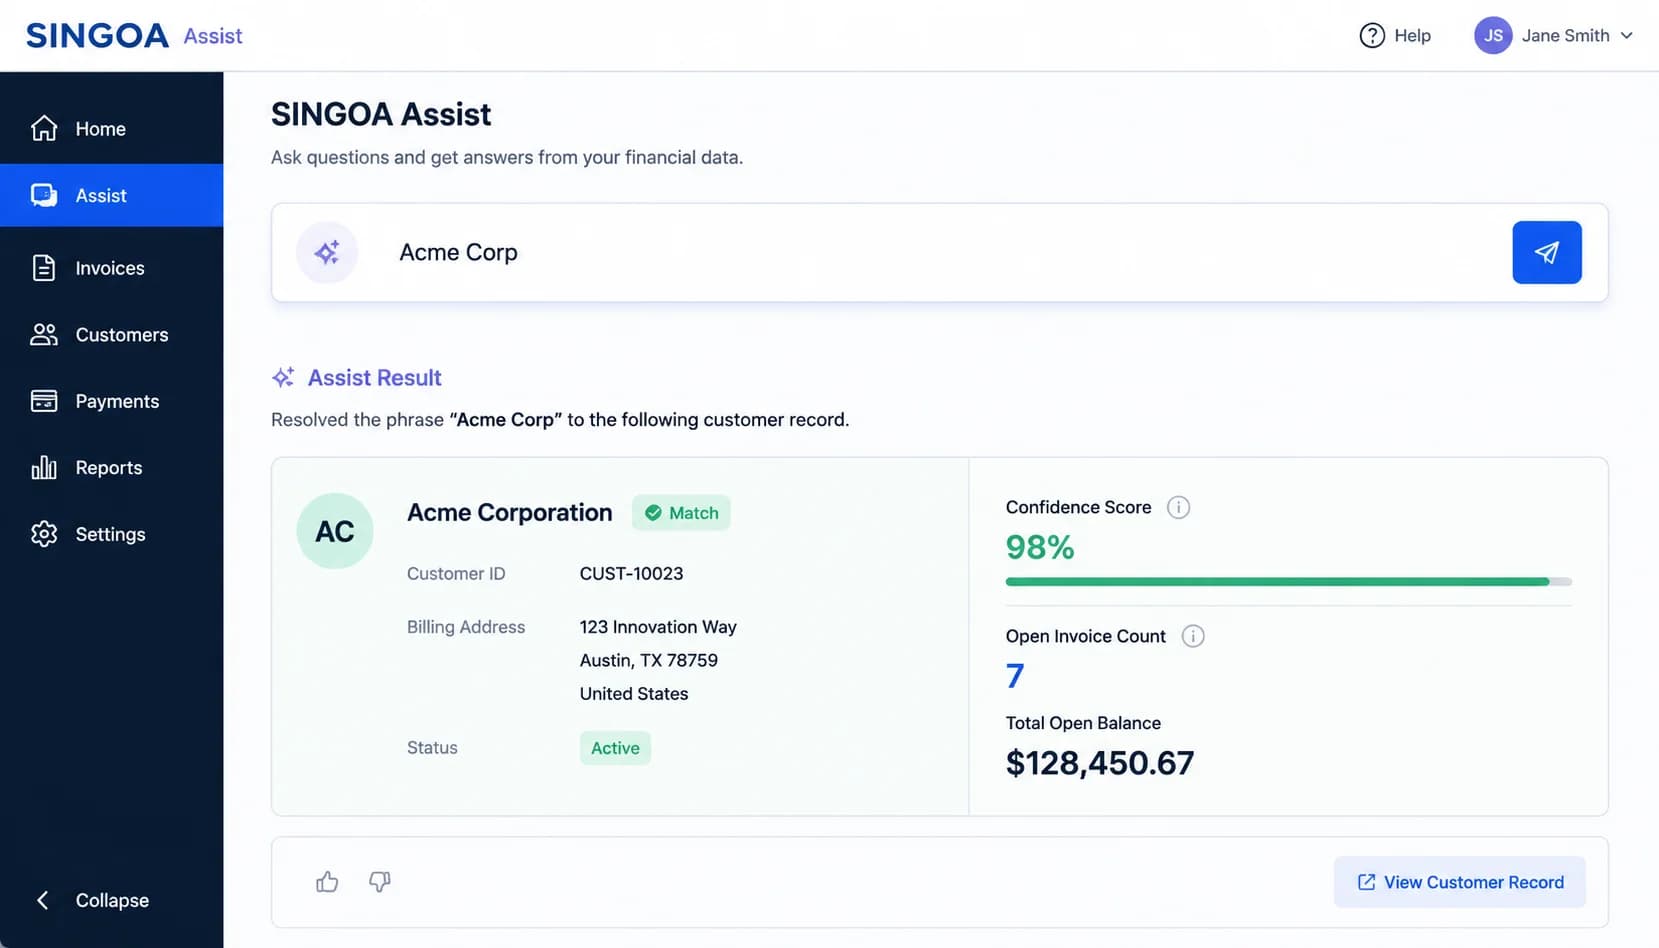Click external link icon in View Customer Record
1659x948 pixels.
point(1366,882)
